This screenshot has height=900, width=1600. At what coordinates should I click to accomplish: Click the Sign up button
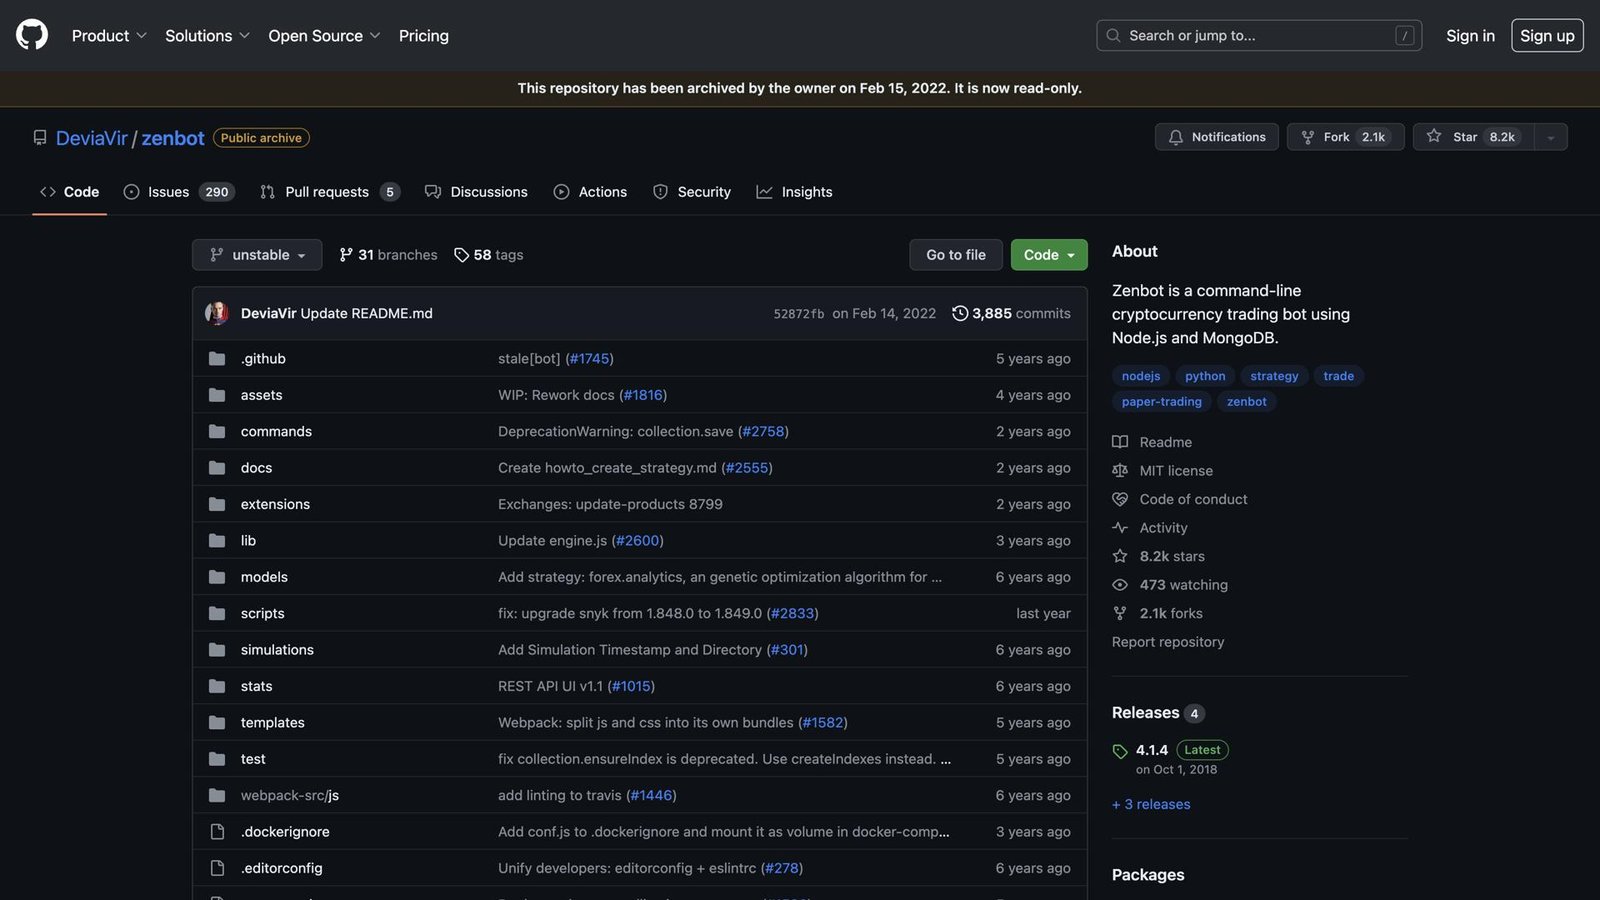point(1547,35)
